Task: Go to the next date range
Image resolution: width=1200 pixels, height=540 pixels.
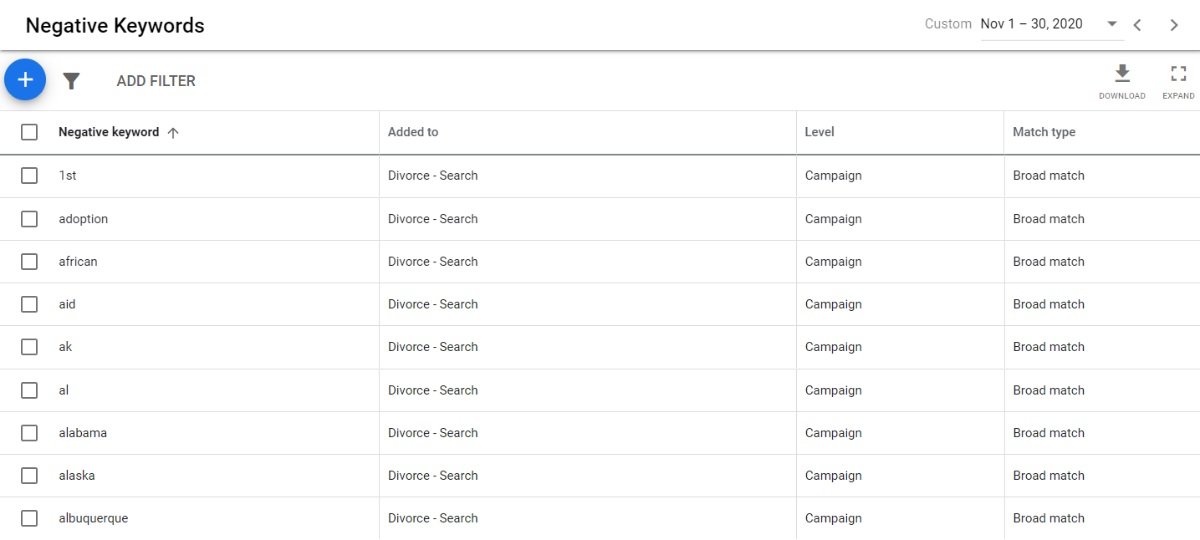Action: (1174, 25)
